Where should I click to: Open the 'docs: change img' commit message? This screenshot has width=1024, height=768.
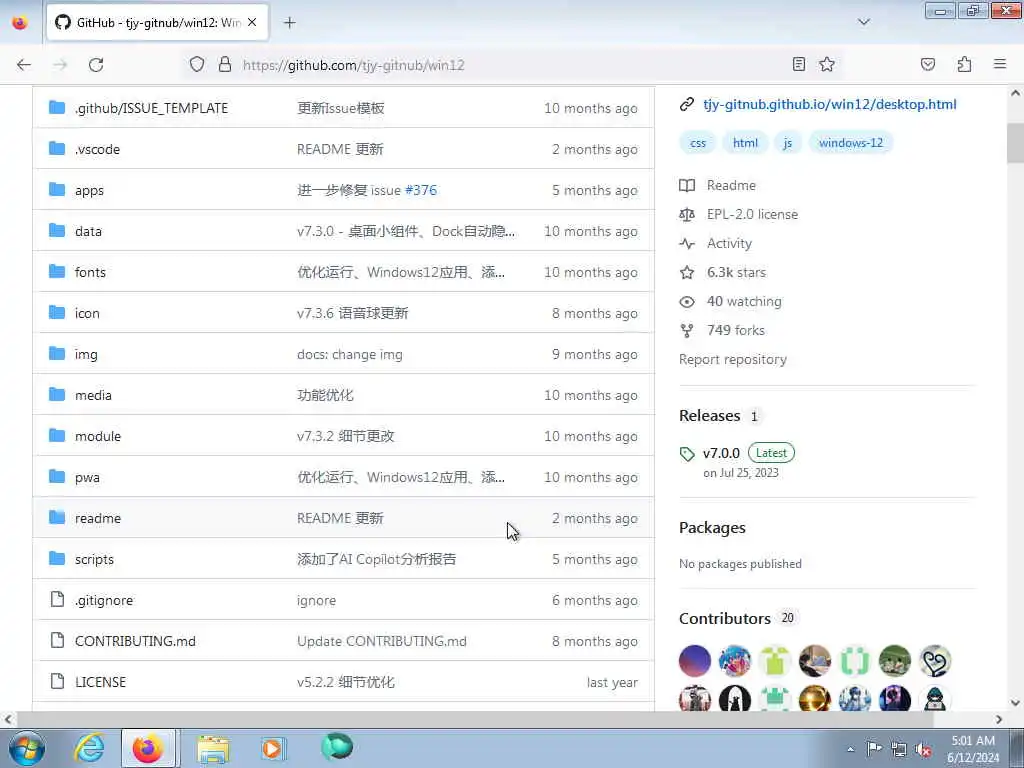click(x=349, y=354)
